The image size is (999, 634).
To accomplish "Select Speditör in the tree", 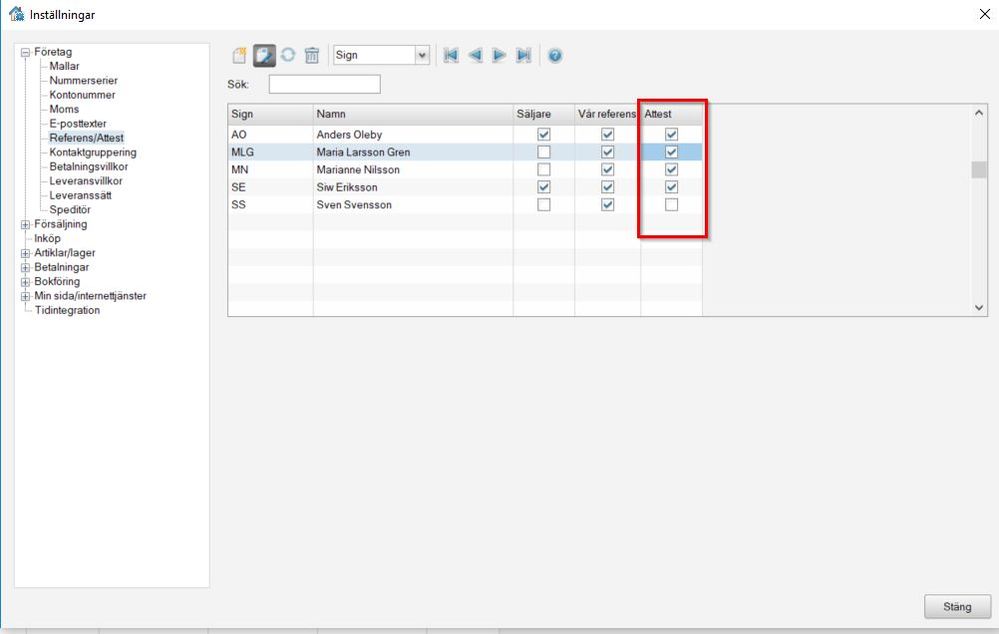I will (70, 210).
